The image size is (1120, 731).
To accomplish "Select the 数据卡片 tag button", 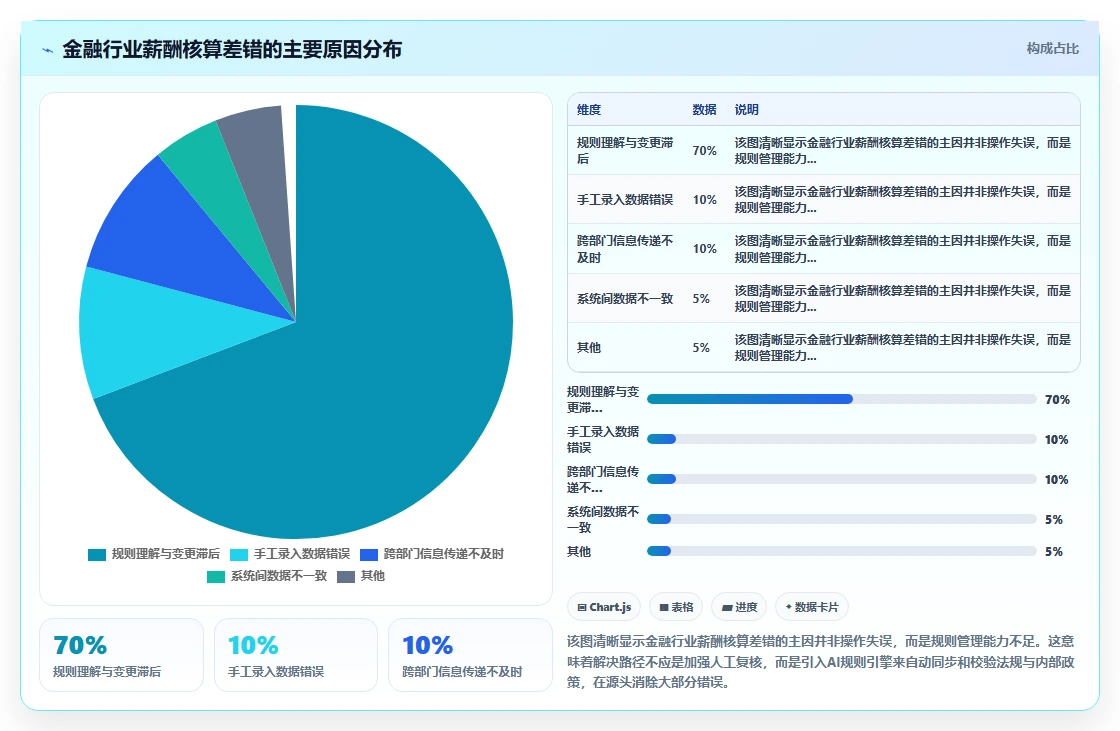I will (811, 607).
